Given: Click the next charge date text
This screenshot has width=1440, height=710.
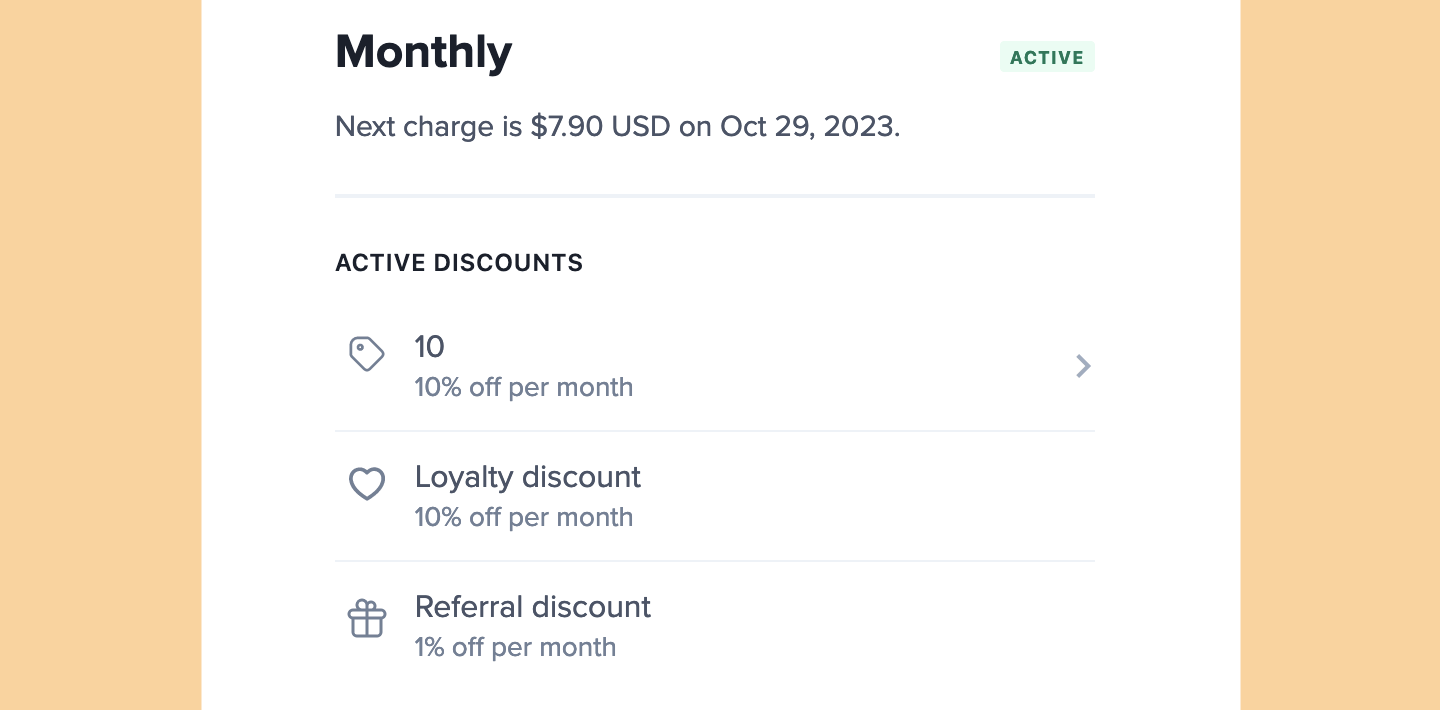Looking at the screenshot, I should click(617, 127).
